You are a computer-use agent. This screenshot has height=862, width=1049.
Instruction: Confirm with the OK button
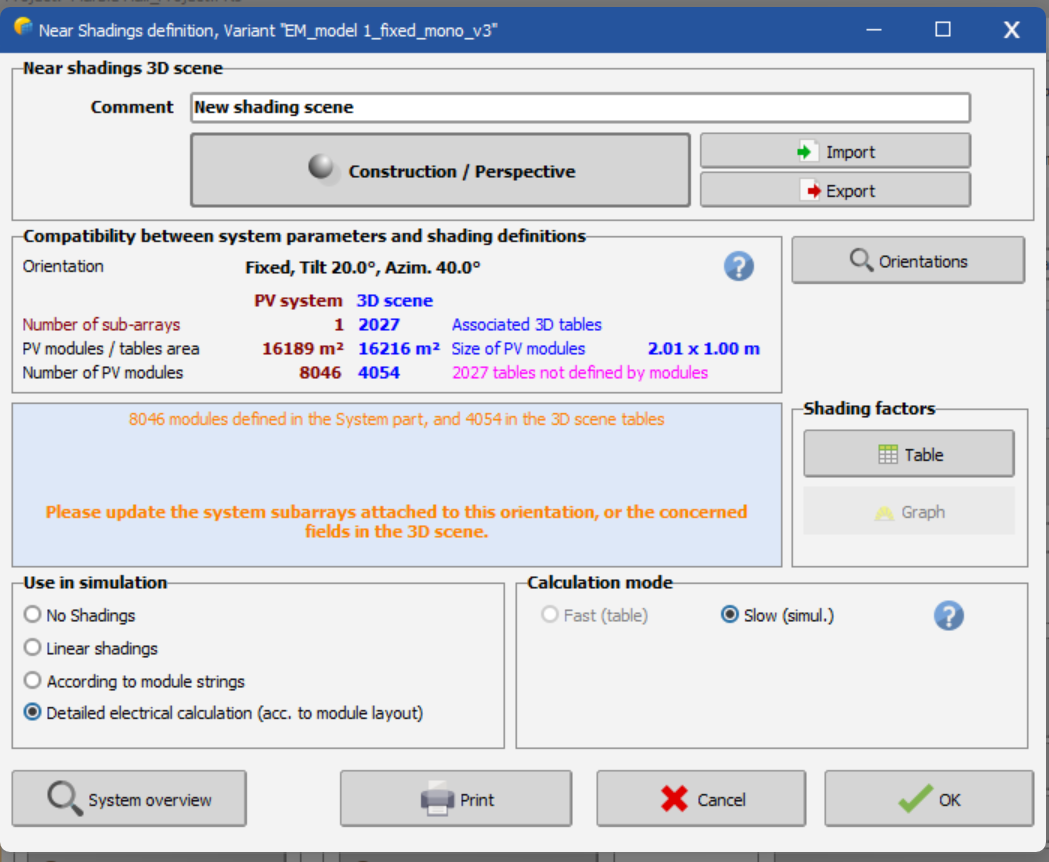tap(928, 799)
